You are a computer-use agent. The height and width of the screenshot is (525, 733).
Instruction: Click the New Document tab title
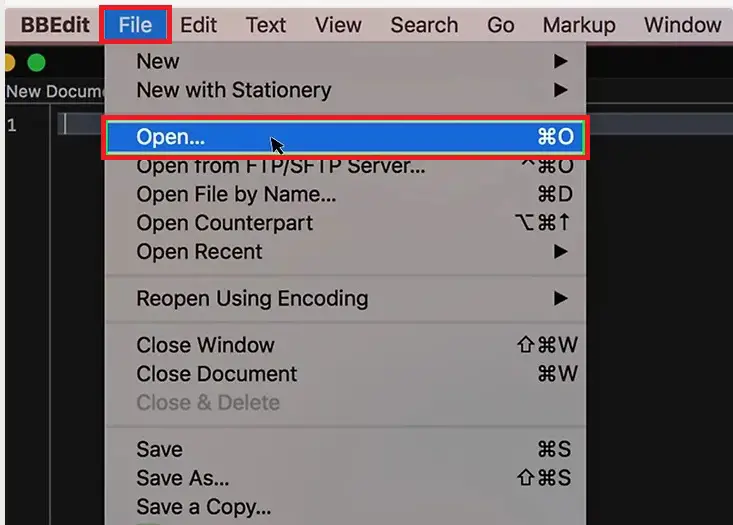[55, 91]
